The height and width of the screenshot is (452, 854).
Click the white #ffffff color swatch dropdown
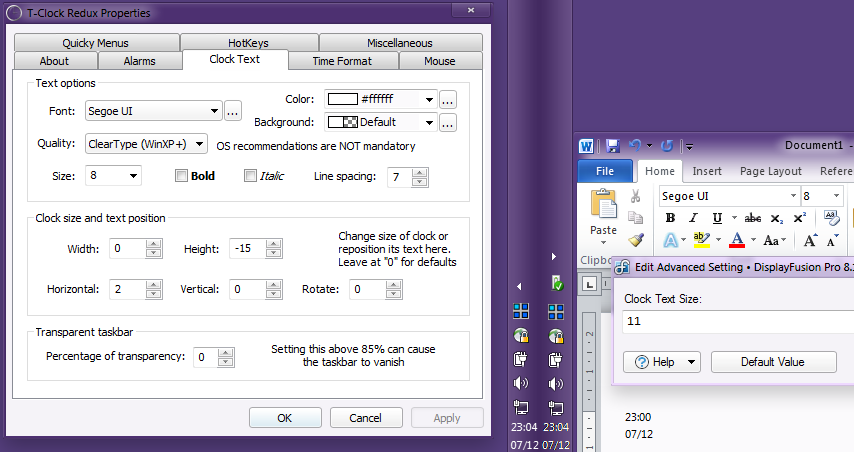pyautogui.click(x=381, y=99)
